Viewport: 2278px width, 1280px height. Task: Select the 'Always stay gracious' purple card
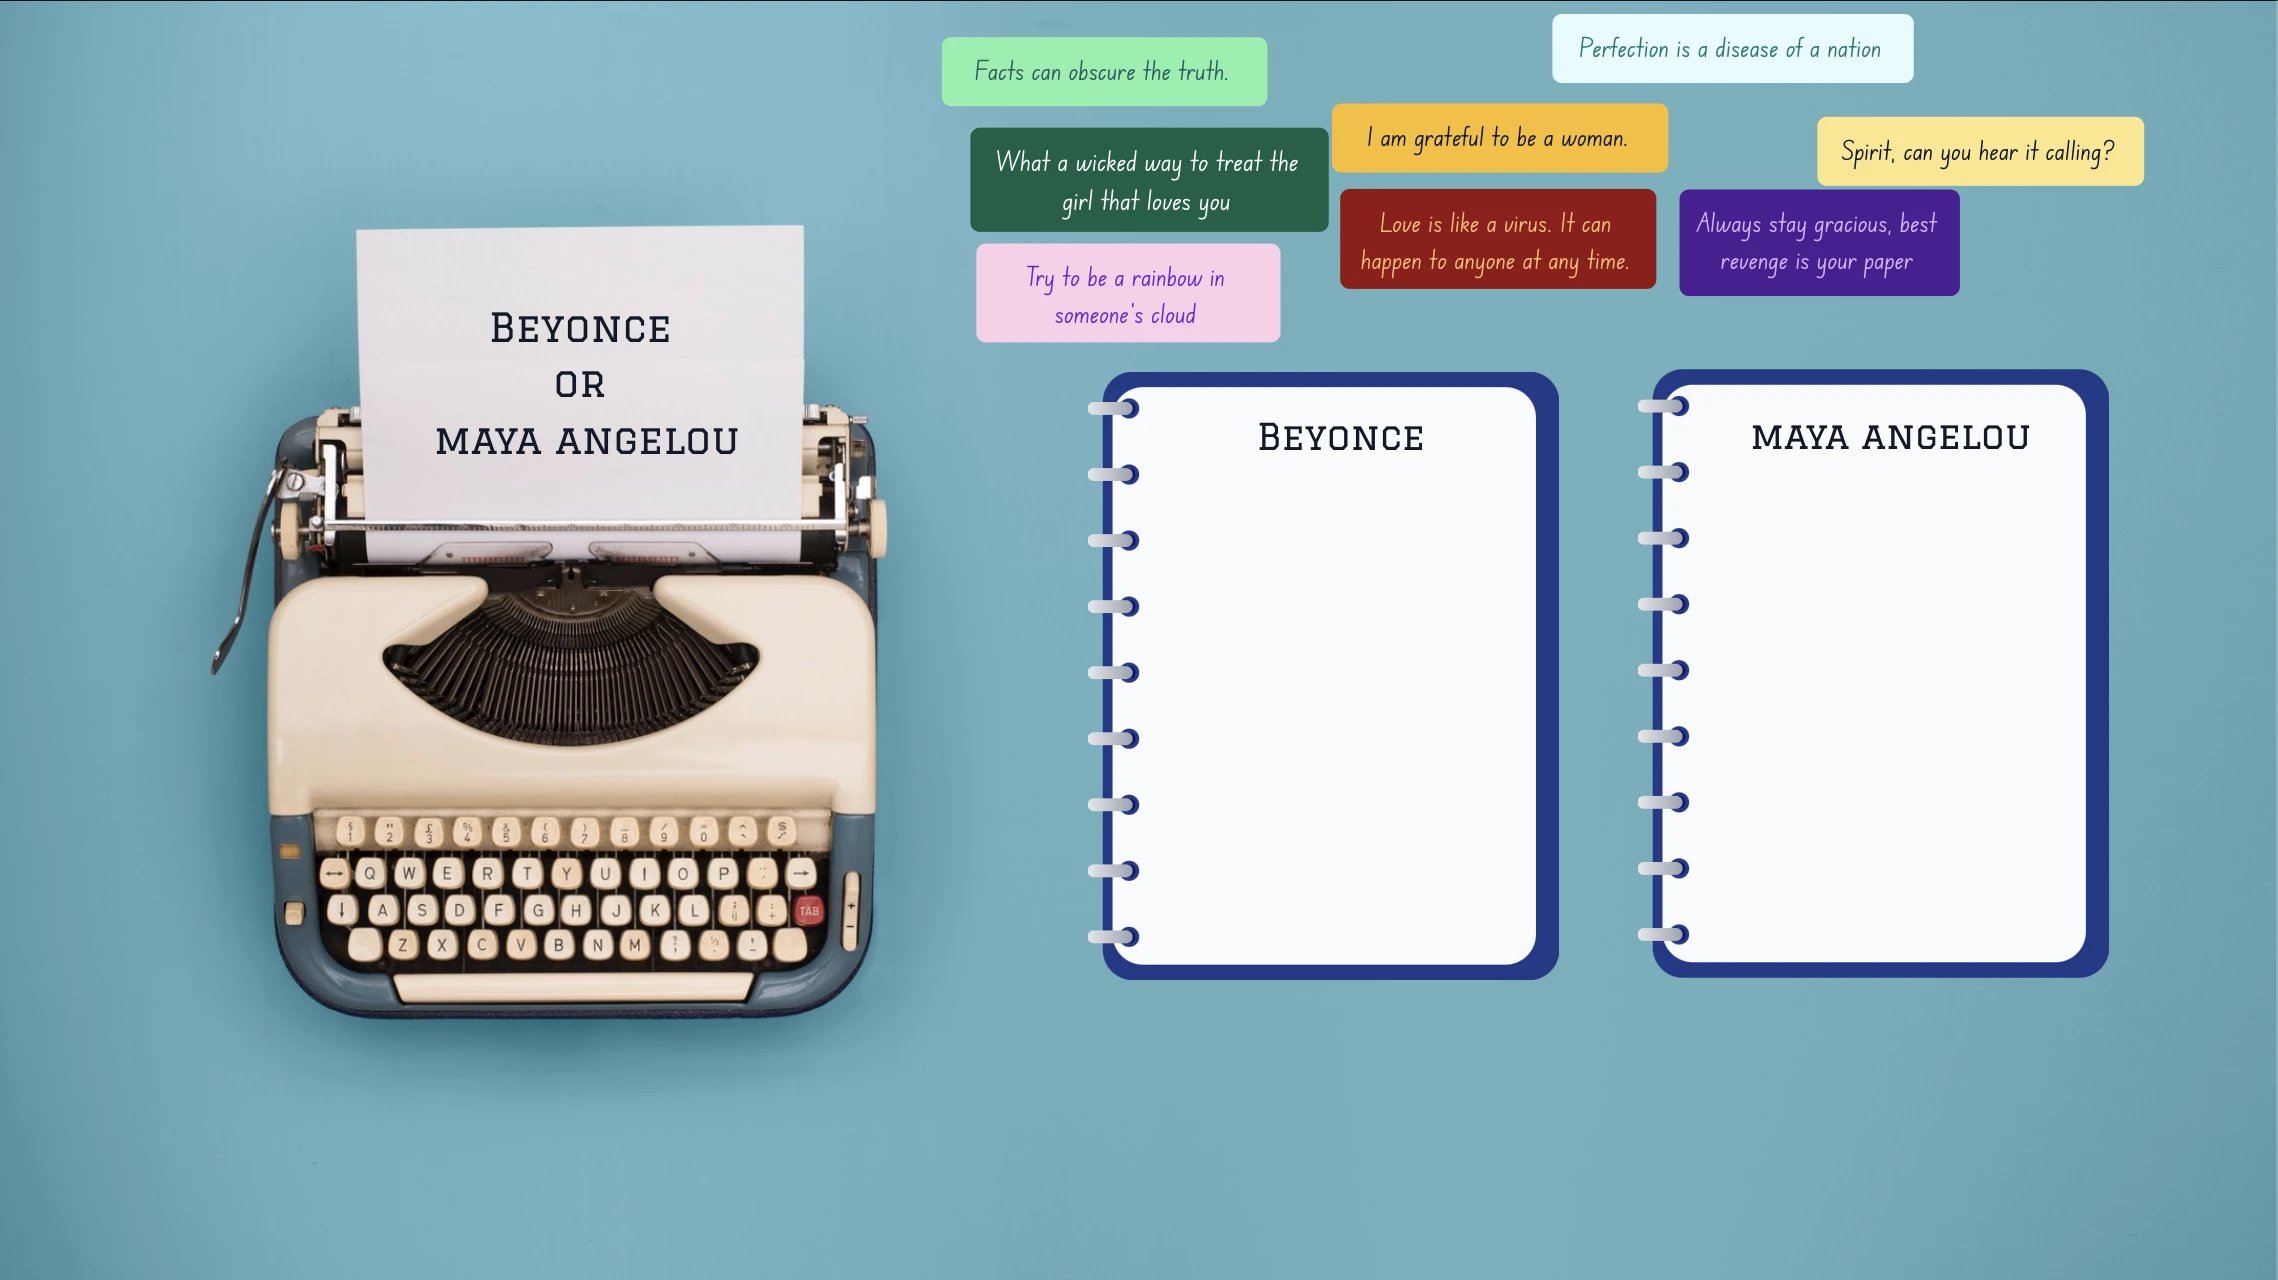tap(1819, 243)
